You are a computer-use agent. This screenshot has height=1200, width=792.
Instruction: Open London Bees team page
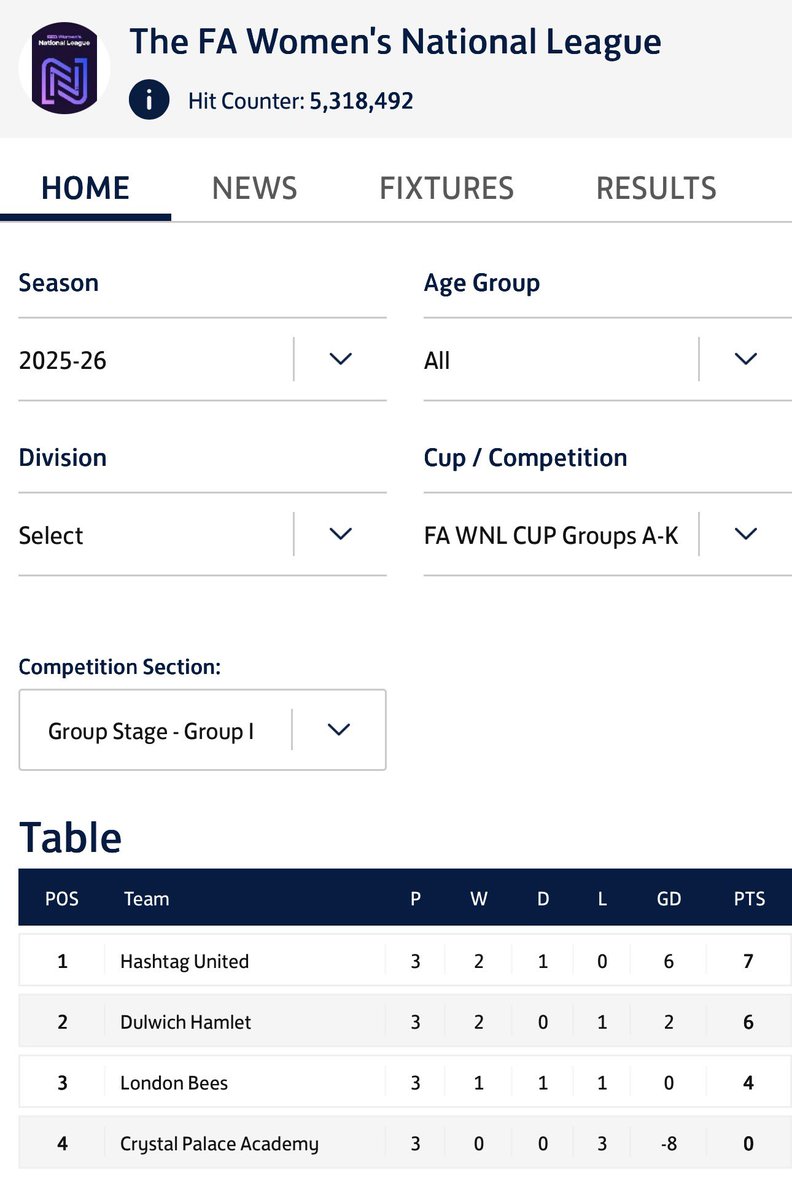point(174,1083)
